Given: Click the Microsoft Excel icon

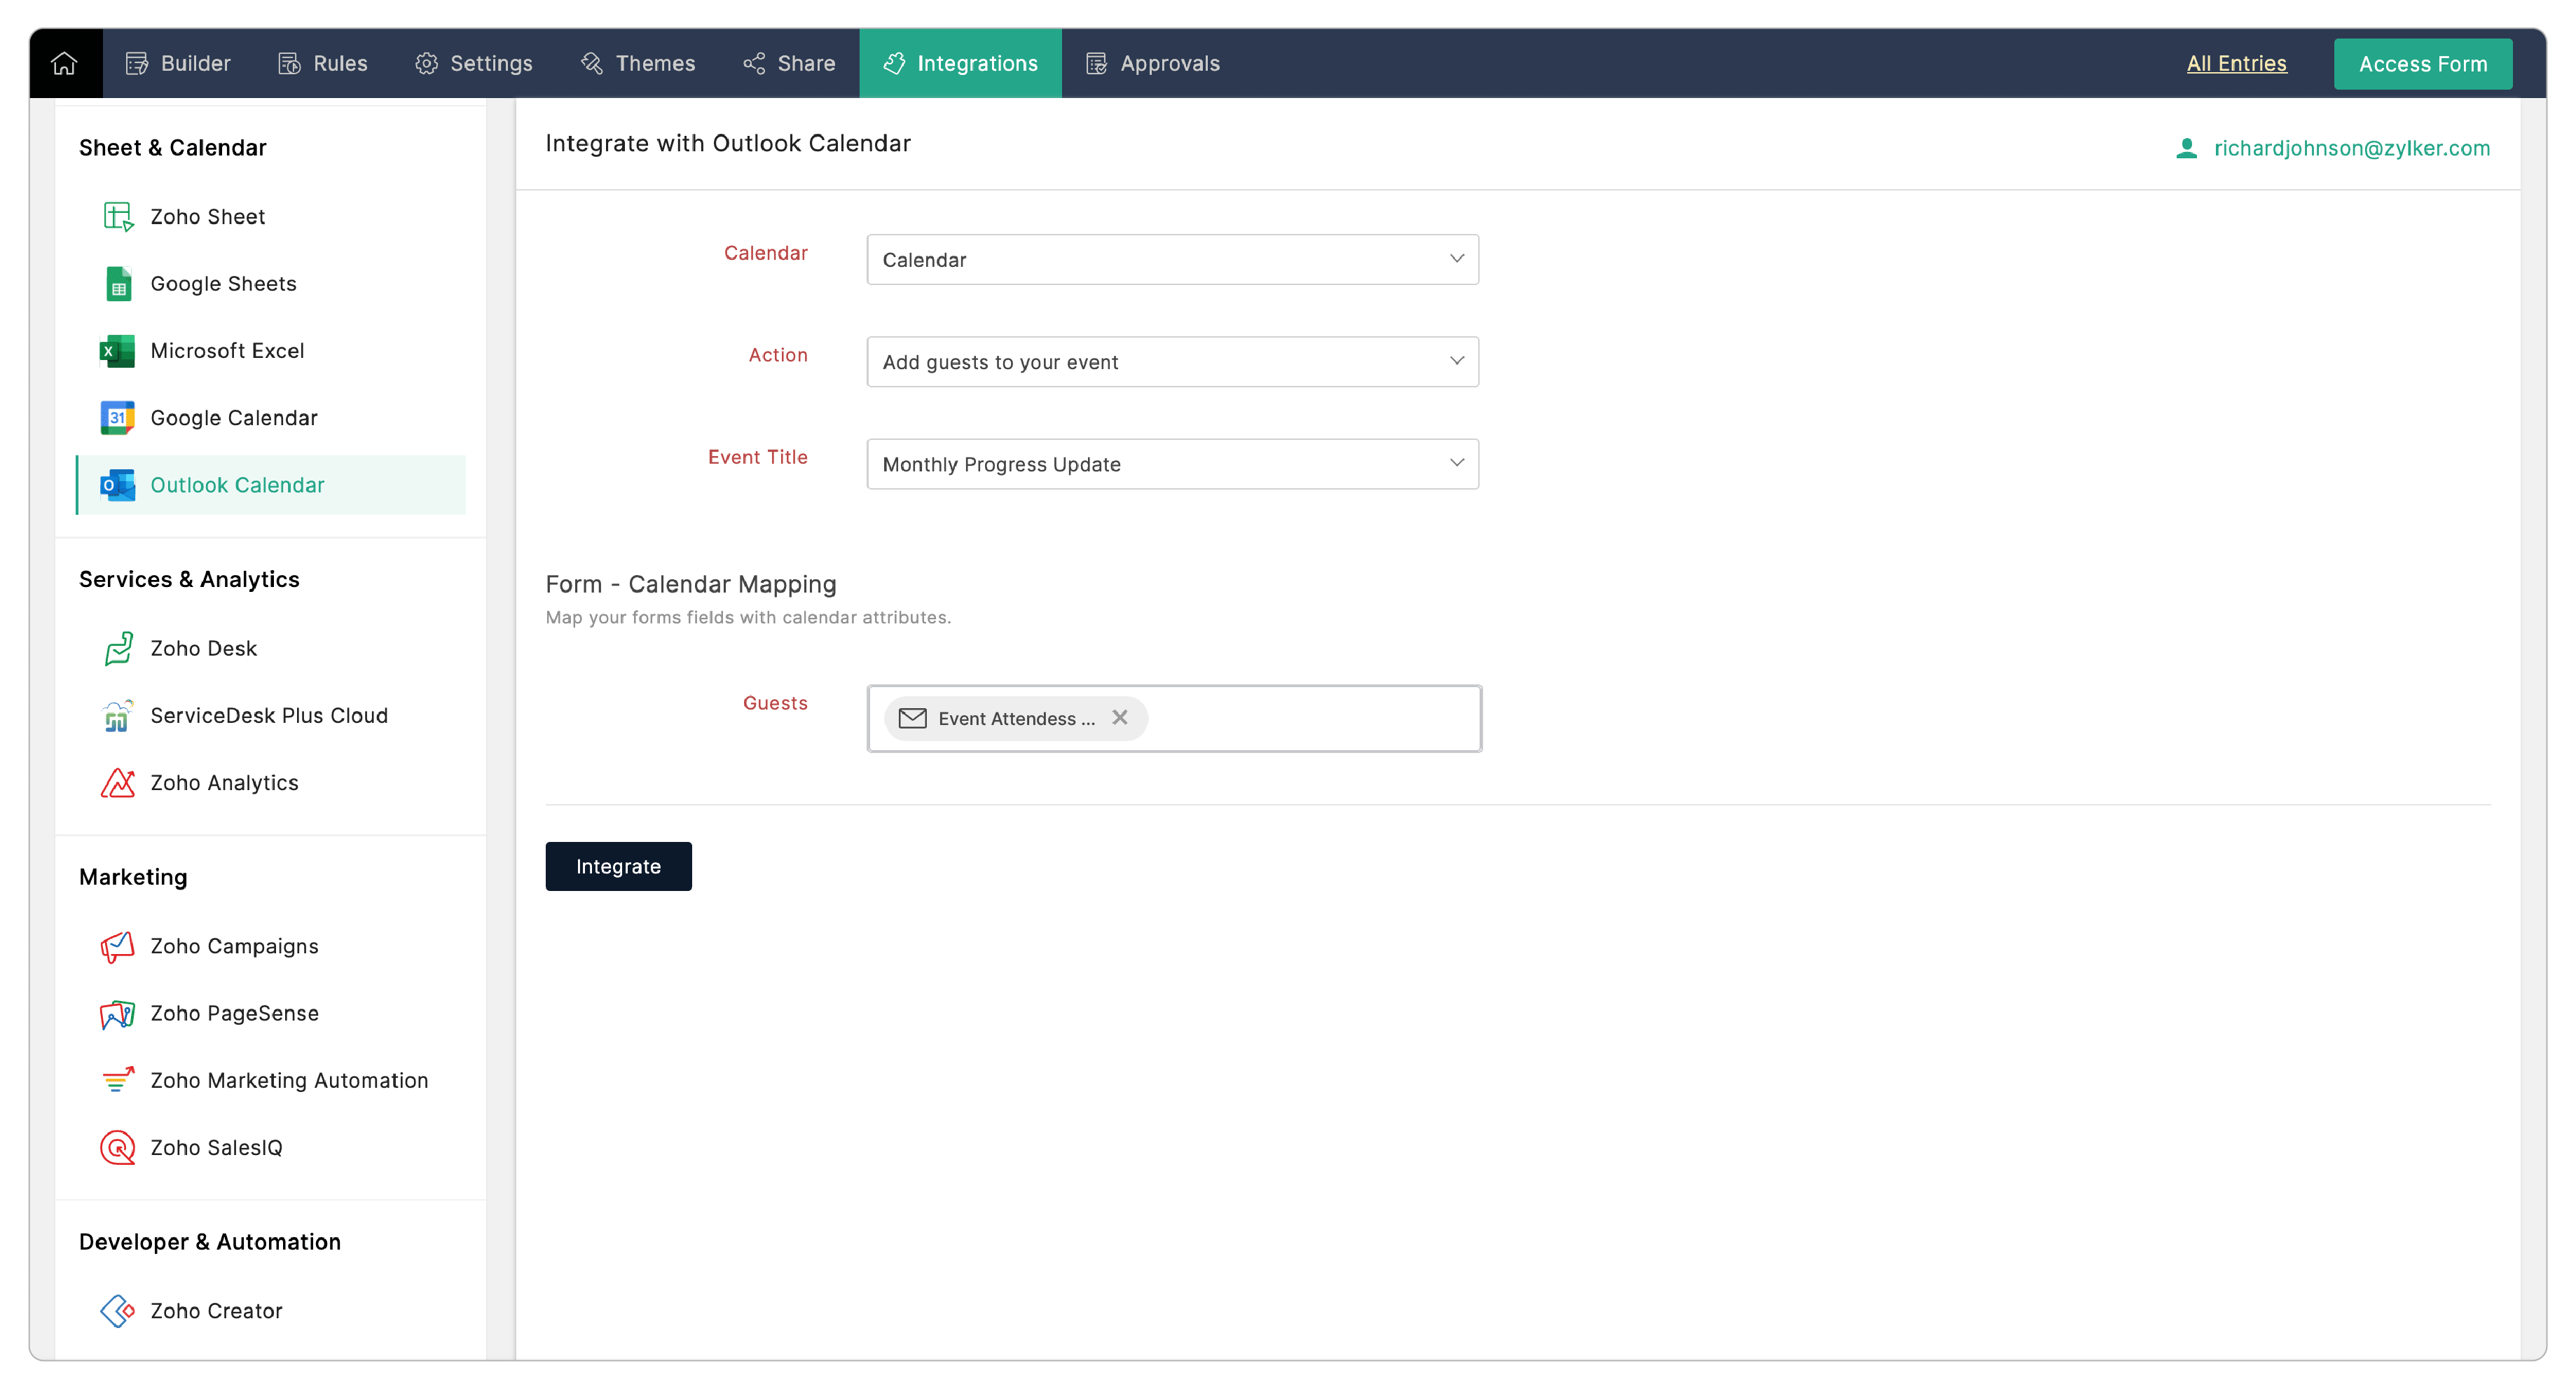Looking at the screenshot, I should pyautogui.click(x=118, y=350).
